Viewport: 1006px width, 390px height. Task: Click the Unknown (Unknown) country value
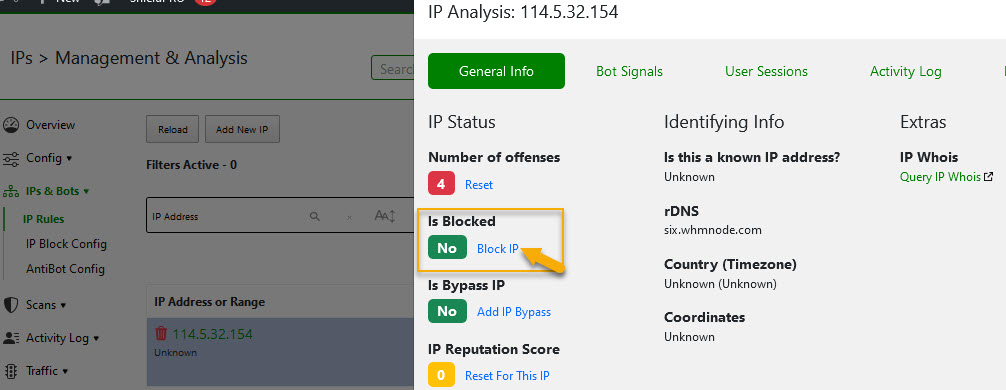720,284
